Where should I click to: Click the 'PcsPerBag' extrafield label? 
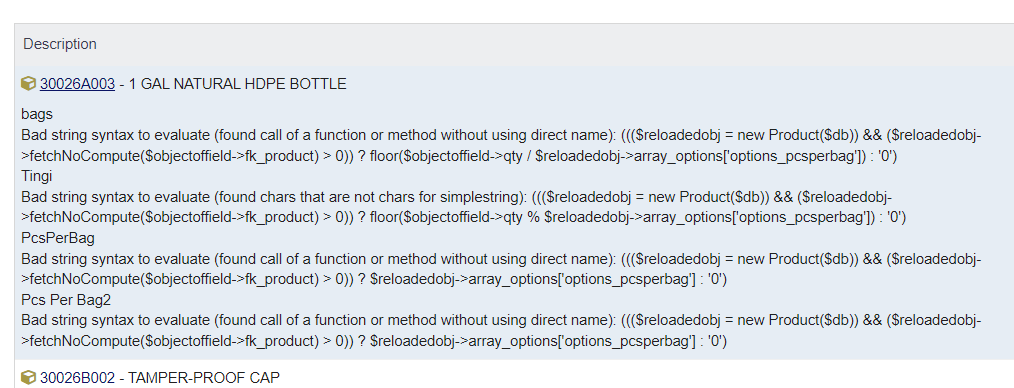coord(58,238)
